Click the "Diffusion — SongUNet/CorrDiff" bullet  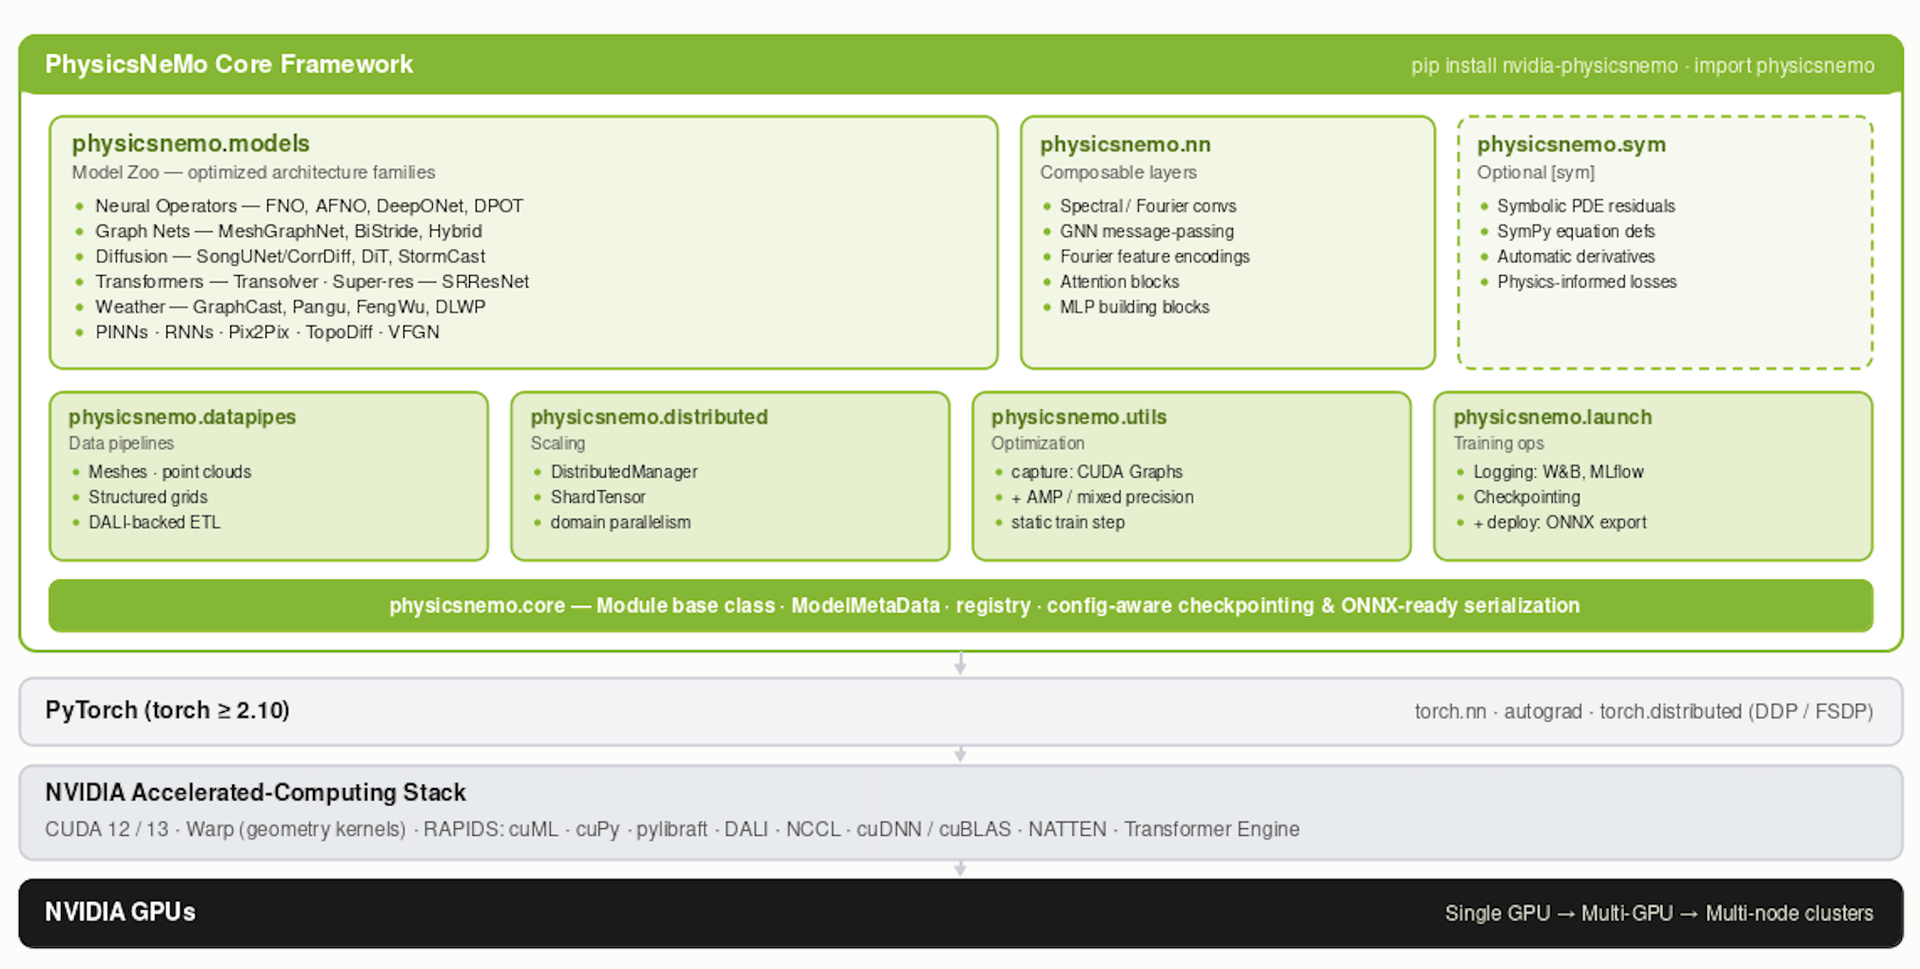pos(290,256)
